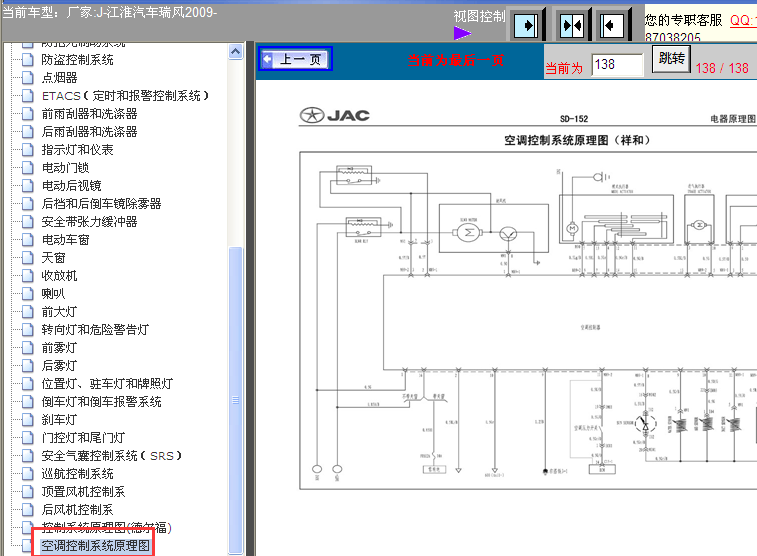Click the center-split view control icon

coord(571,25)
